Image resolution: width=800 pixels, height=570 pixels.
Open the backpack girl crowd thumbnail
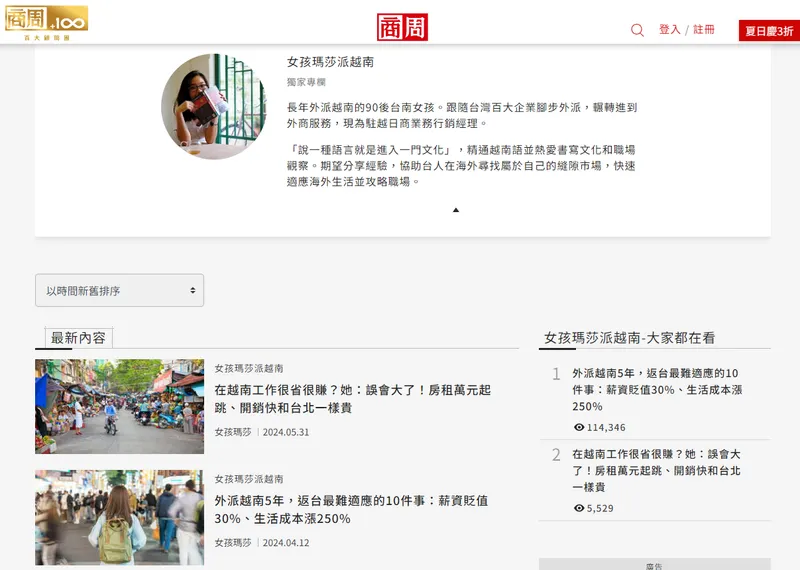(119, 517)
